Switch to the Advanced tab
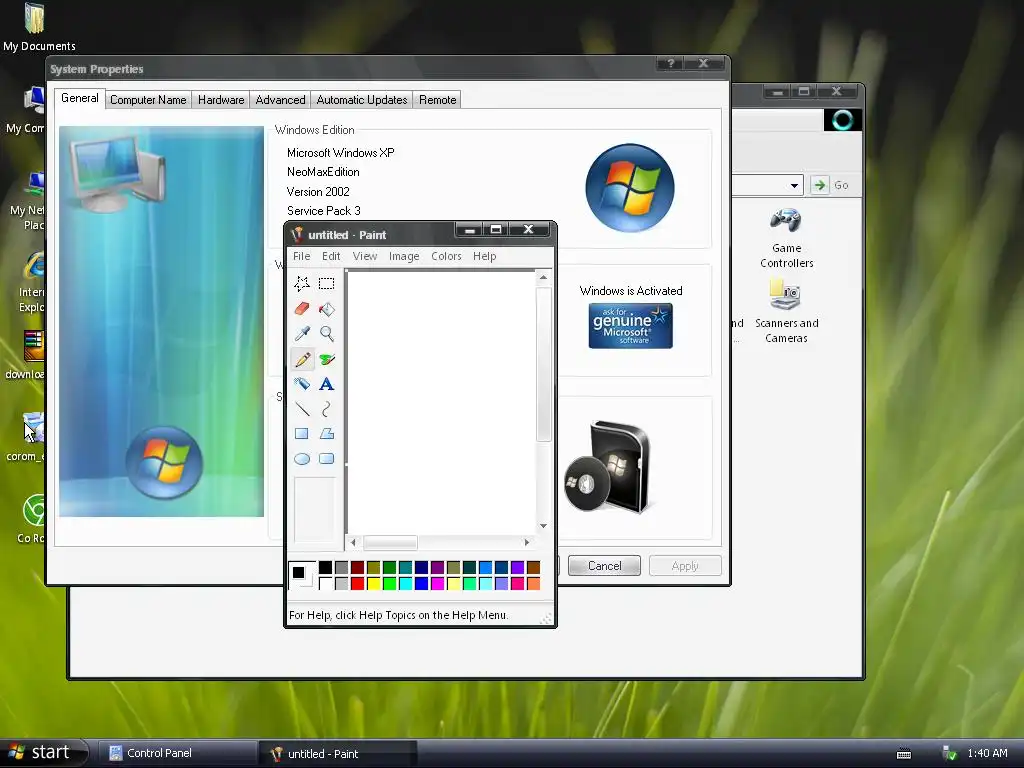 pyautogui.click(x=280, y=100)
